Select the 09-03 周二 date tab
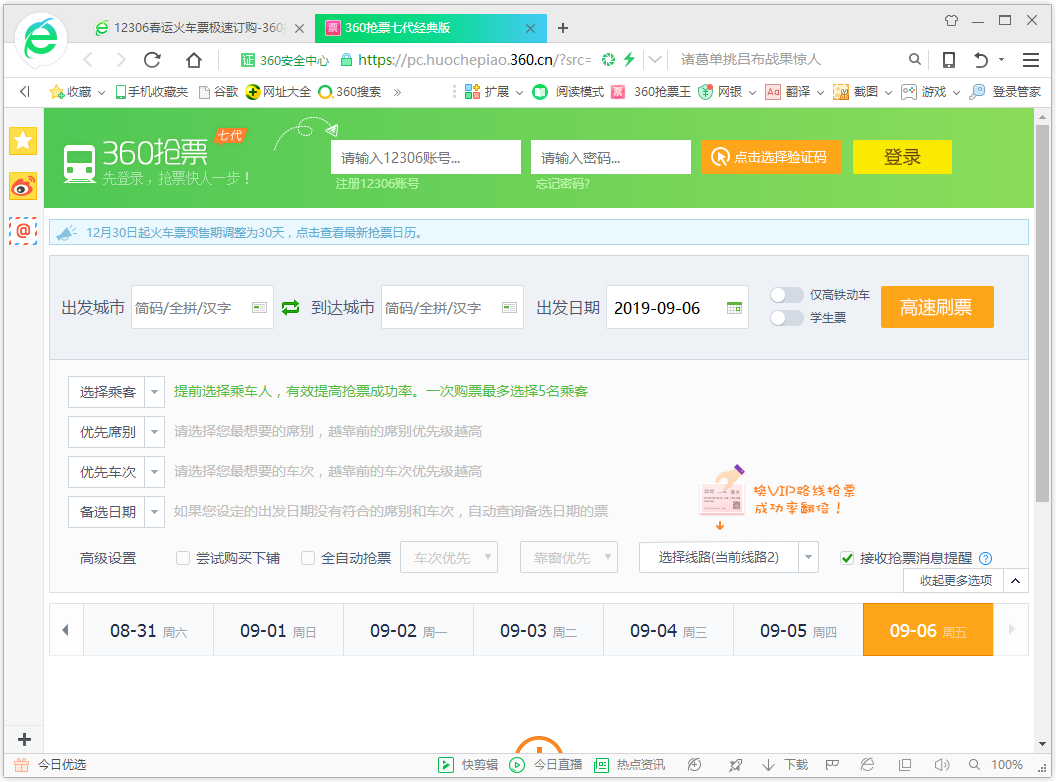This screenshot has width=1056, height=782. [x=538, y=631]
